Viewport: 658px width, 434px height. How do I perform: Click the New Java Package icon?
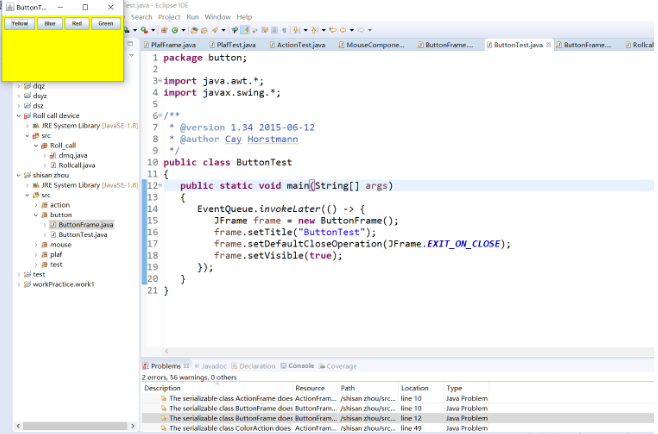[164, 30]
